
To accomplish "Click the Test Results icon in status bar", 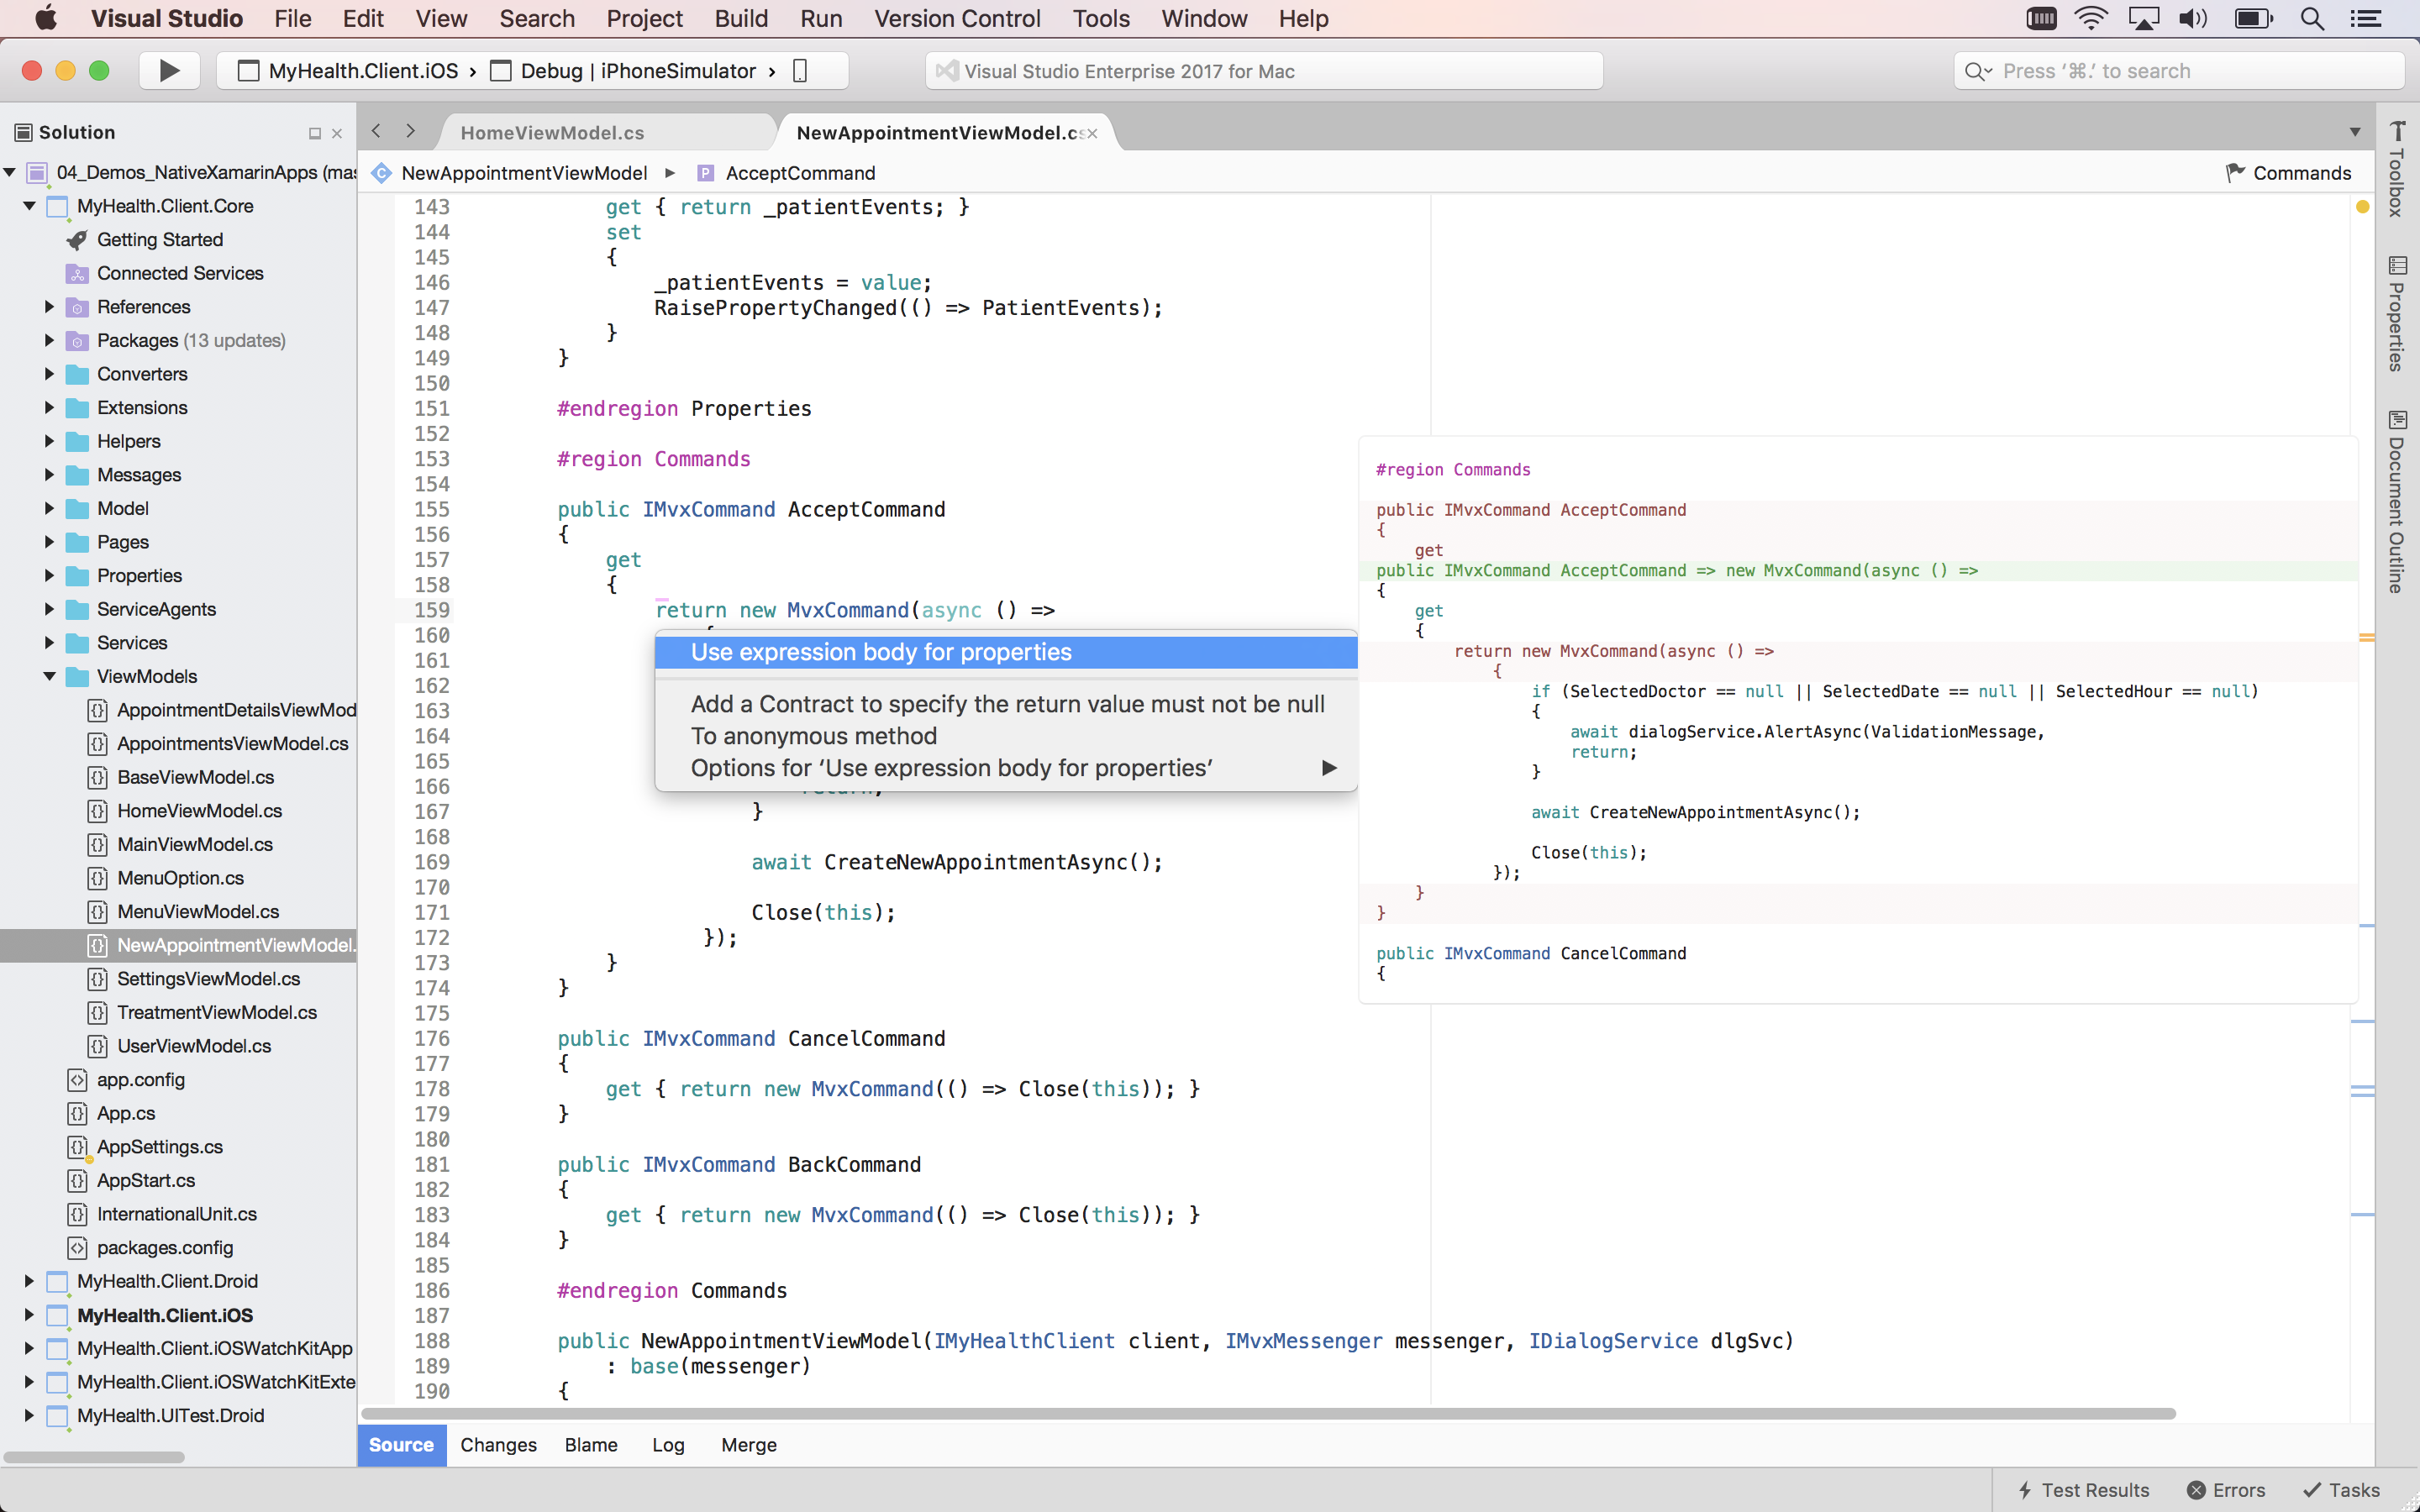I will click(x=2024, y=1489).
